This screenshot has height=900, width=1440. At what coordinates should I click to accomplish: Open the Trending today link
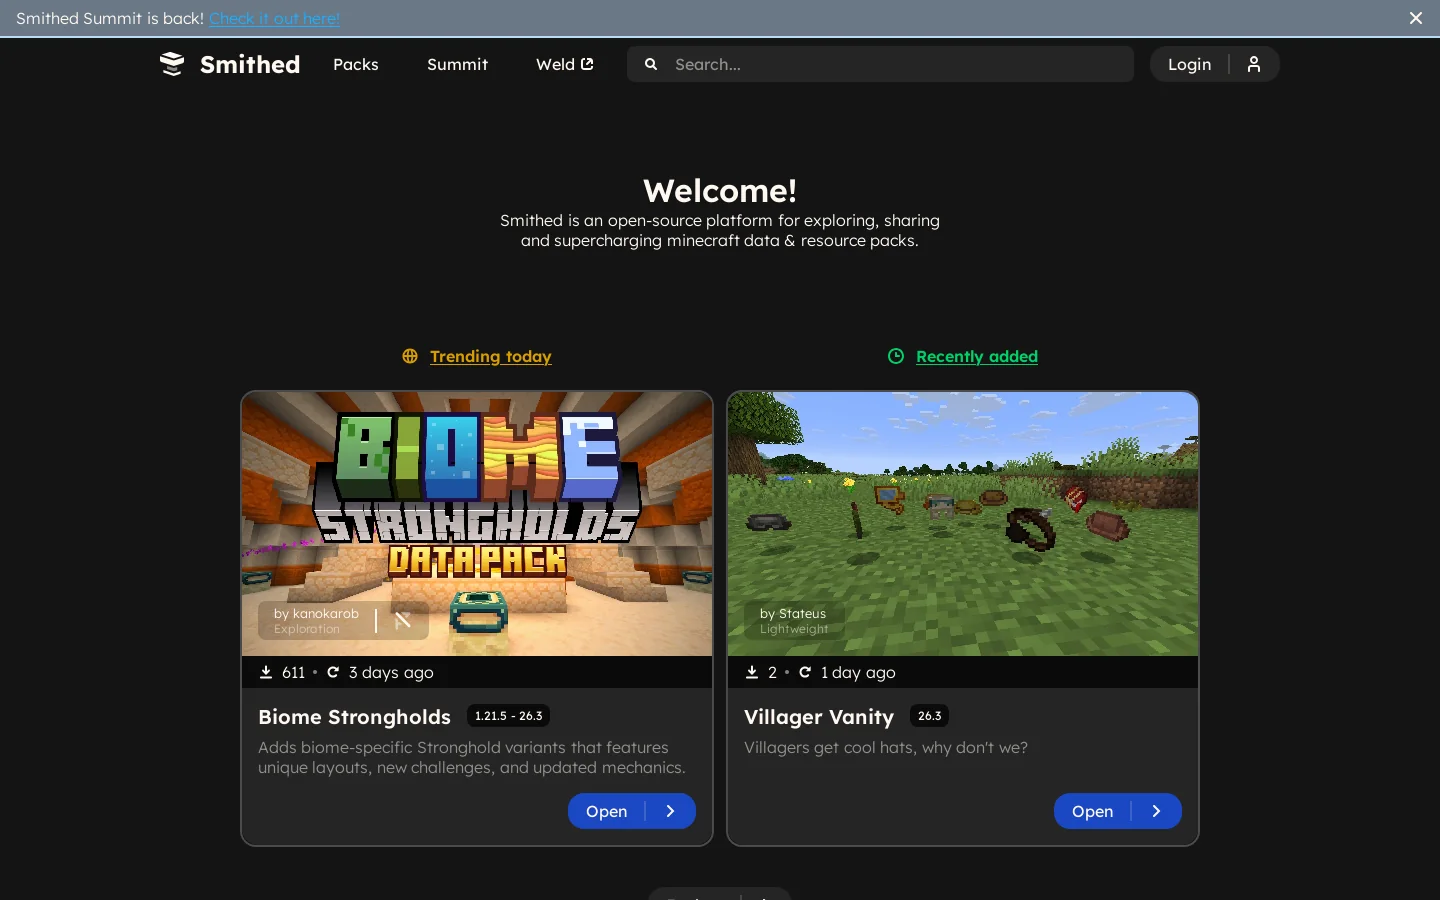click(491, 356)
